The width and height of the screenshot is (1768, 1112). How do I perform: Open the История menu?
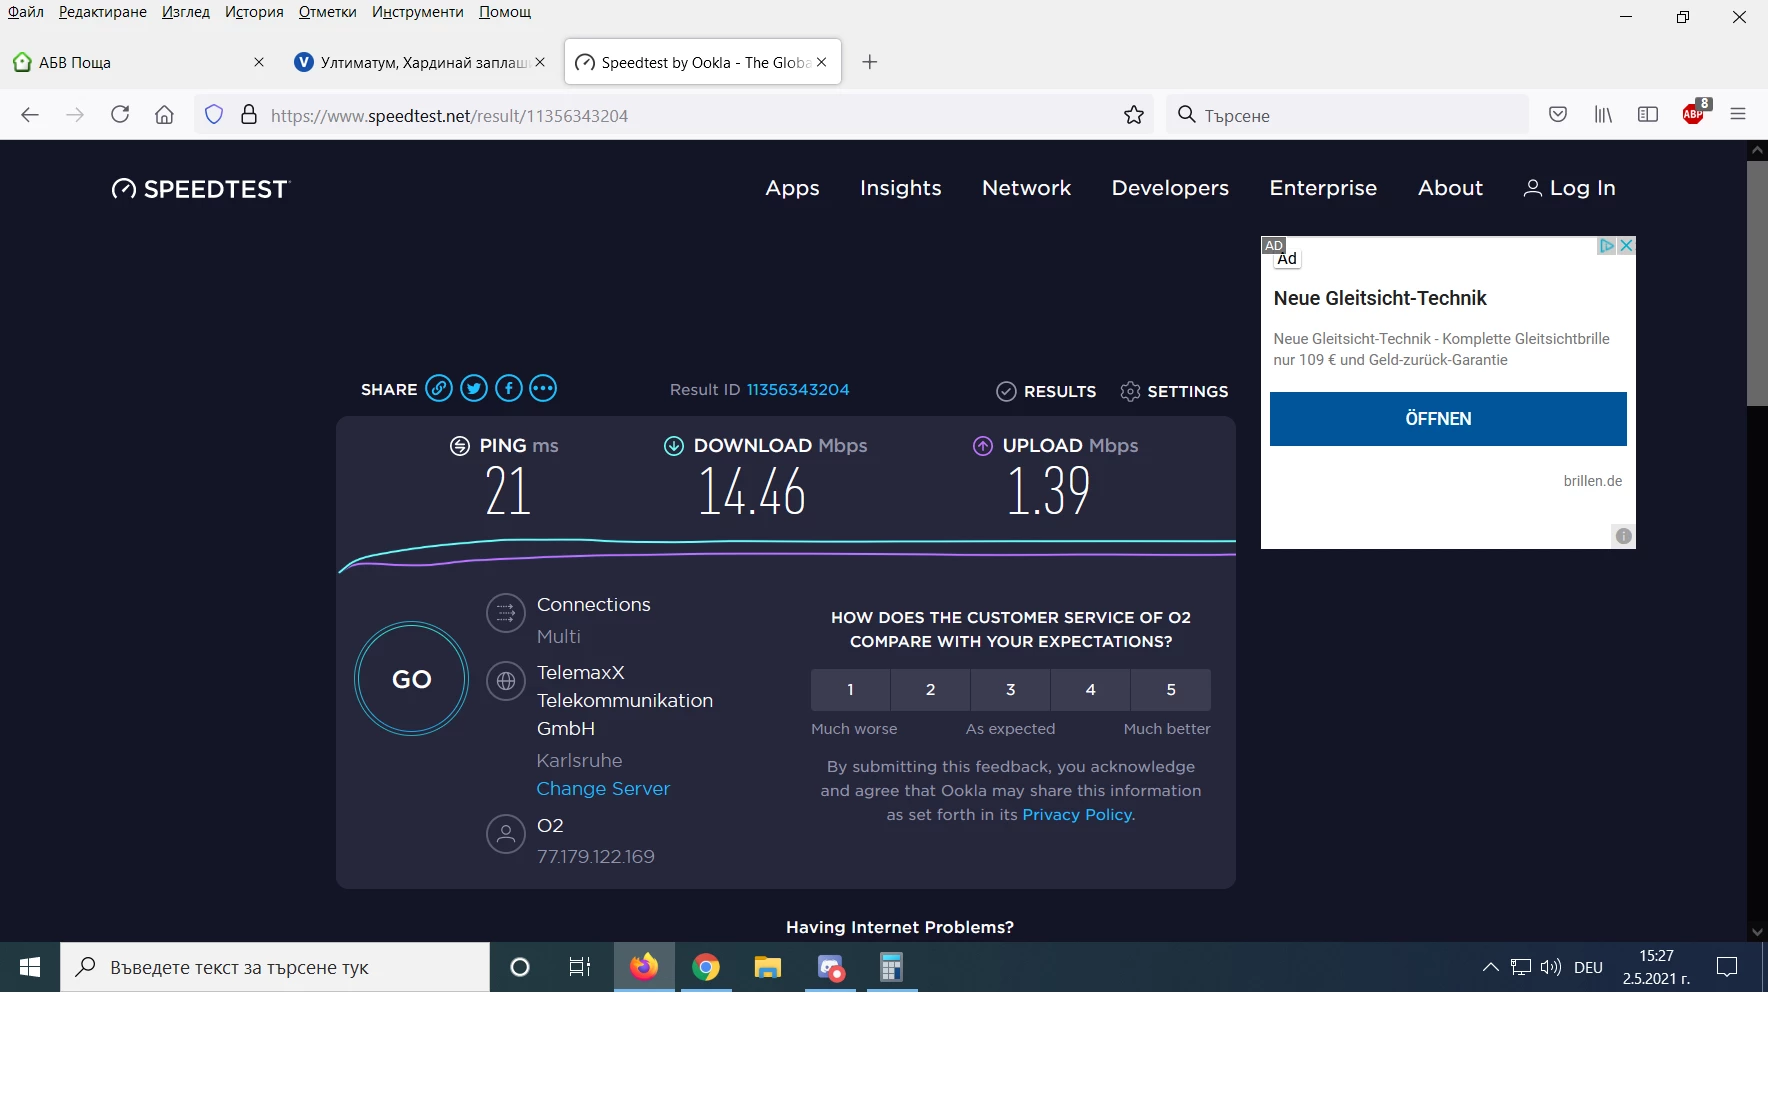[254, 12]
